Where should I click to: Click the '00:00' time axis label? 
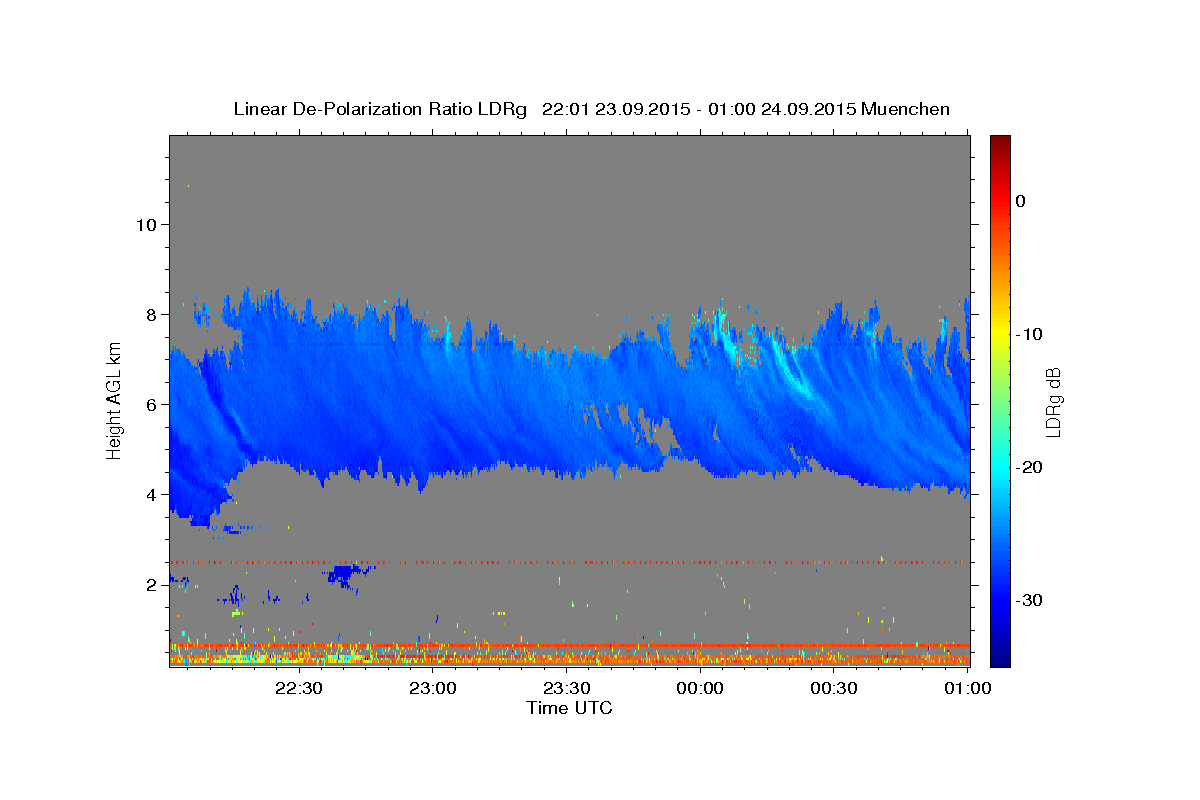[x=700, y=688]
